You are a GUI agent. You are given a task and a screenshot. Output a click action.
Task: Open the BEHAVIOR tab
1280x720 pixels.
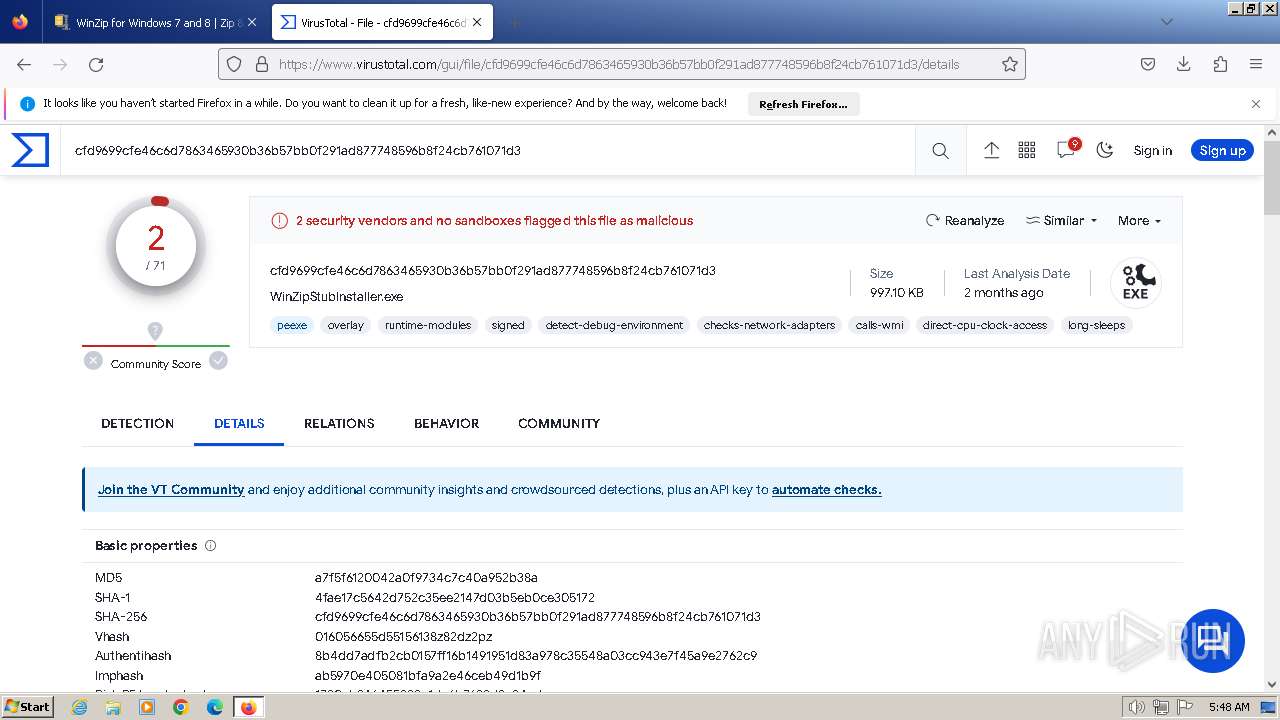(x=446, y=423)
